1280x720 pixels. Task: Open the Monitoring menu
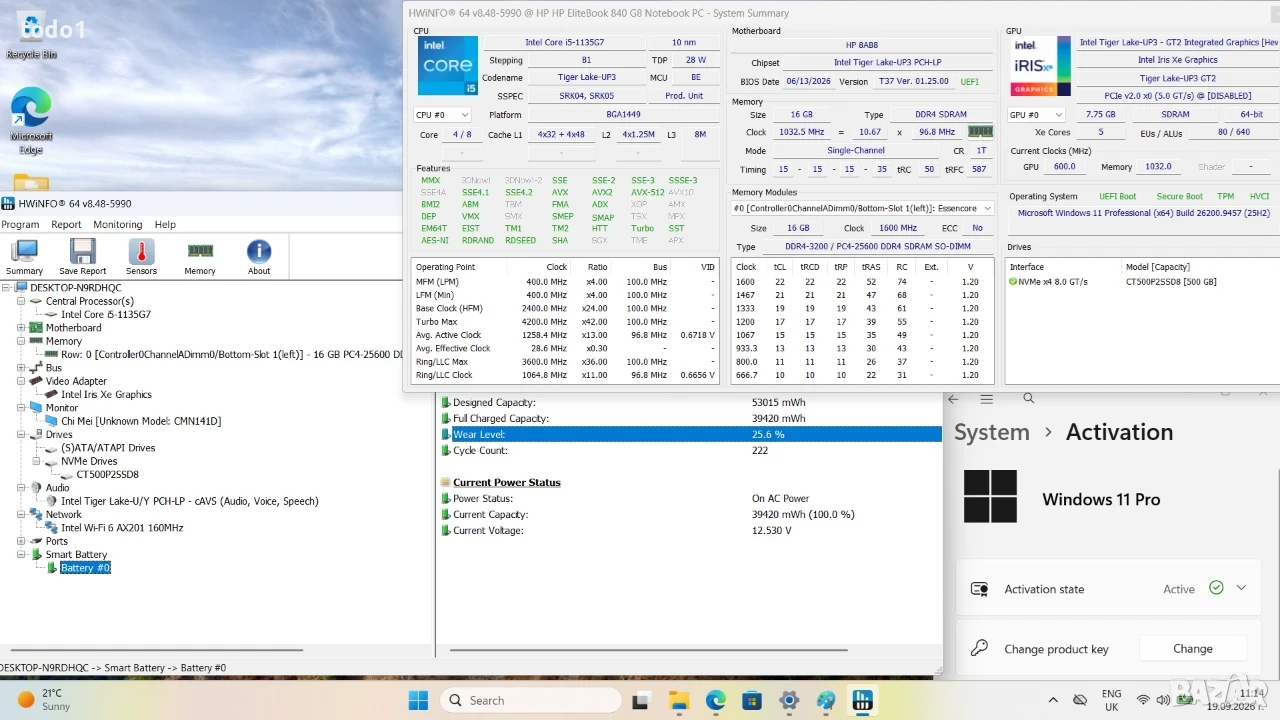click(118, 224)
